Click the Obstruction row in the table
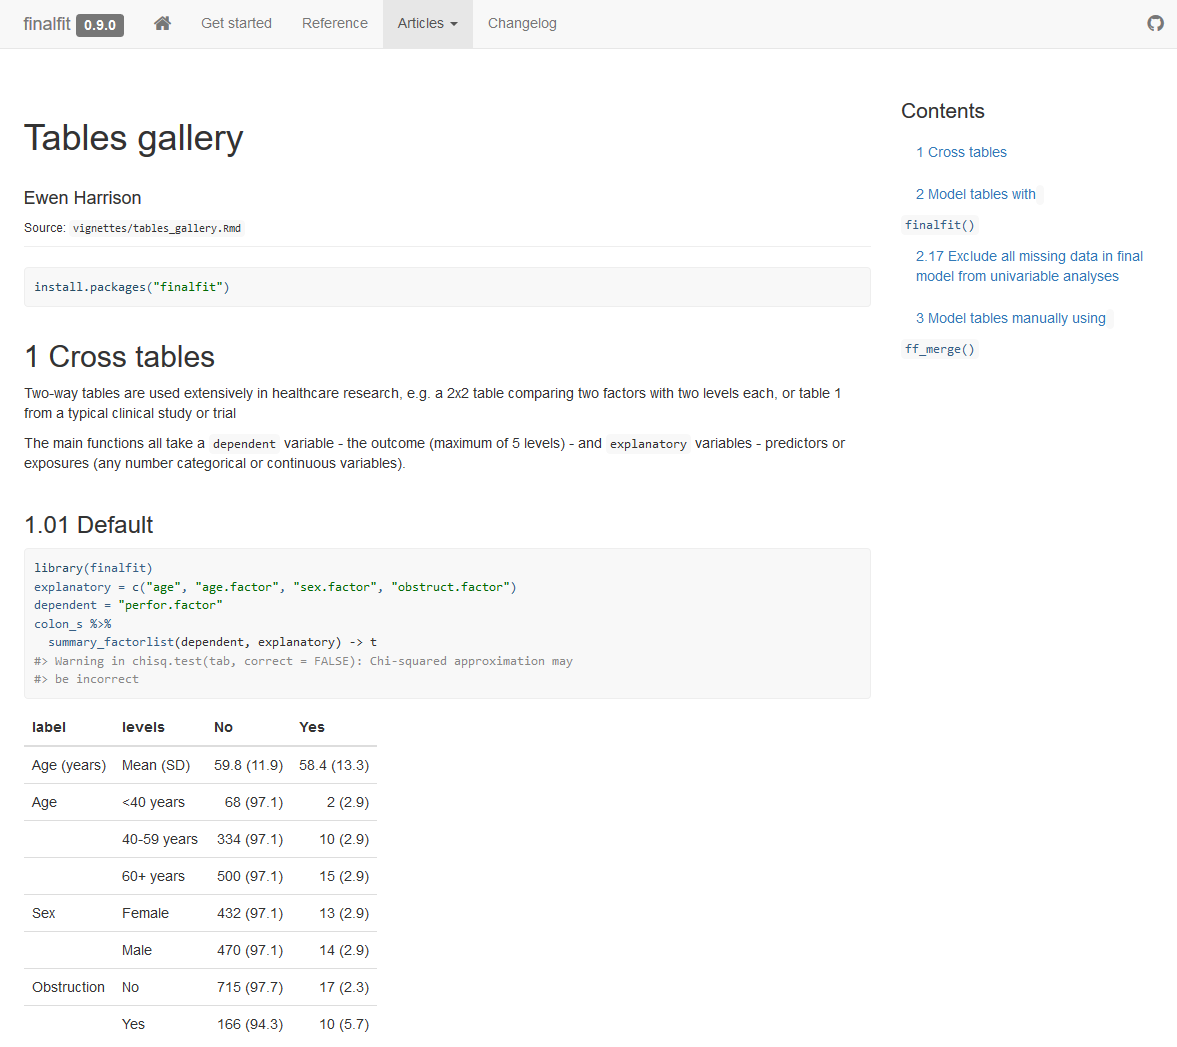This screenshot has width=1177, height=1047. (x=68, y=987)
